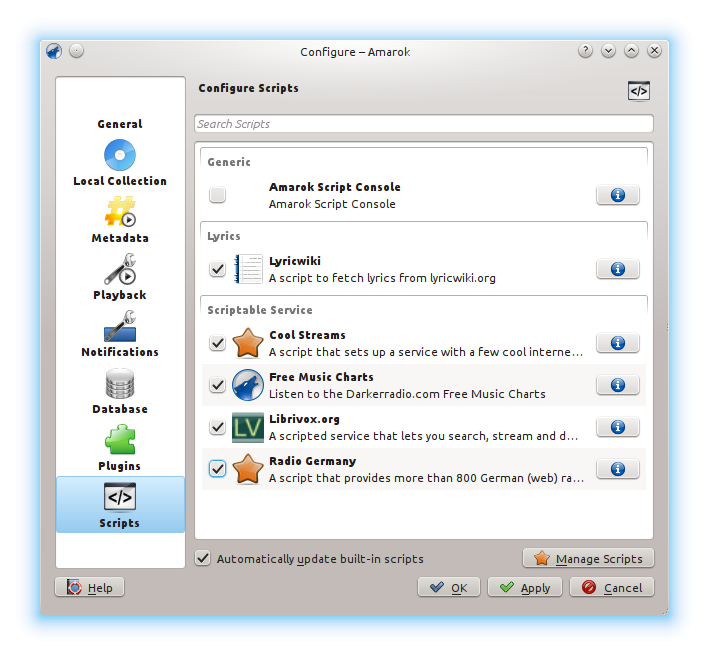Show info for Radio Germany script

[618, 469]
